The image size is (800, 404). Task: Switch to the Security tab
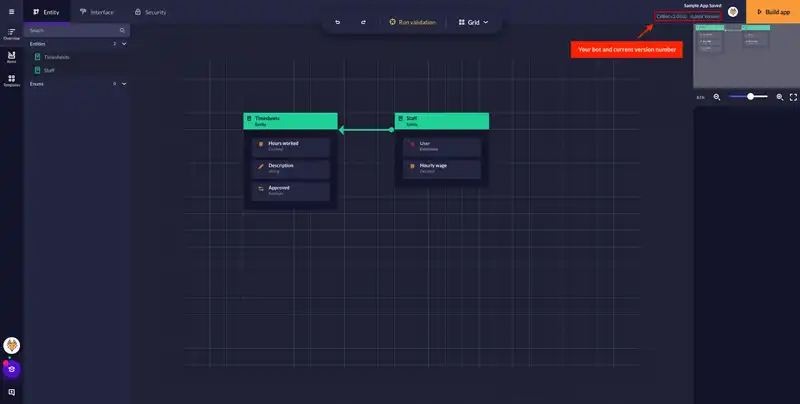tap(150, 12)
